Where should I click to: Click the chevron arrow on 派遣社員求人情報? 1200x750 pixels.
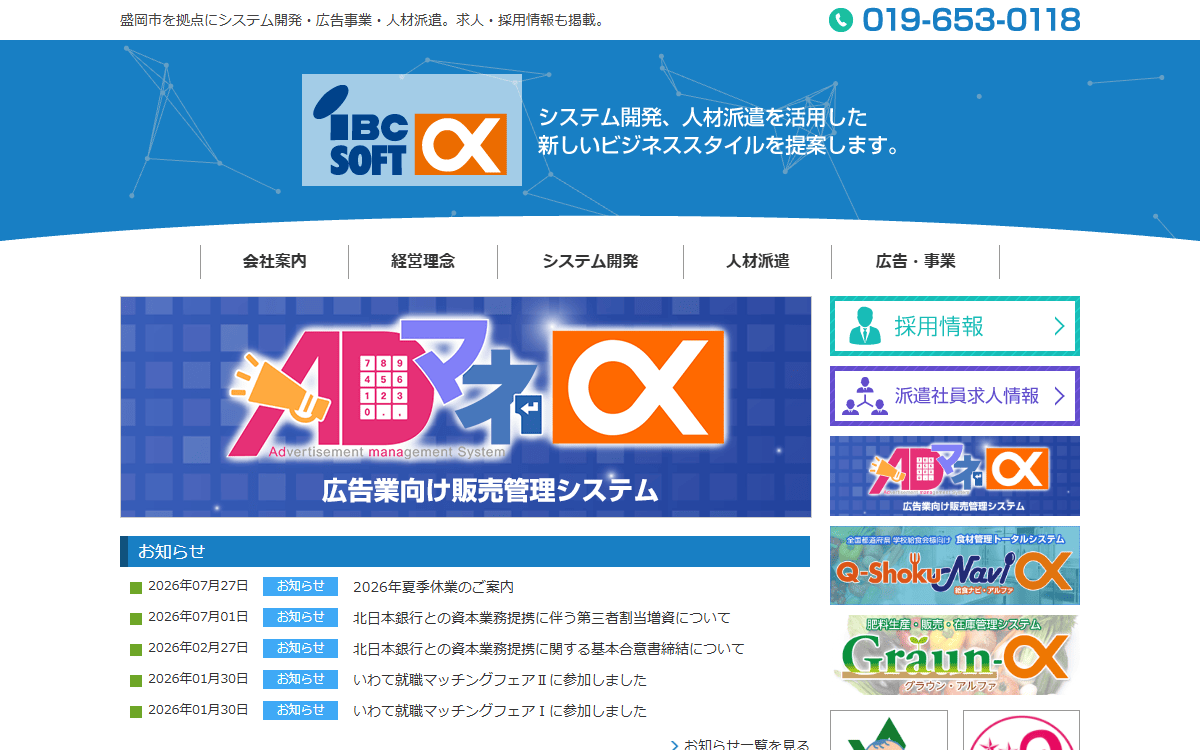tap(1059, 396)
